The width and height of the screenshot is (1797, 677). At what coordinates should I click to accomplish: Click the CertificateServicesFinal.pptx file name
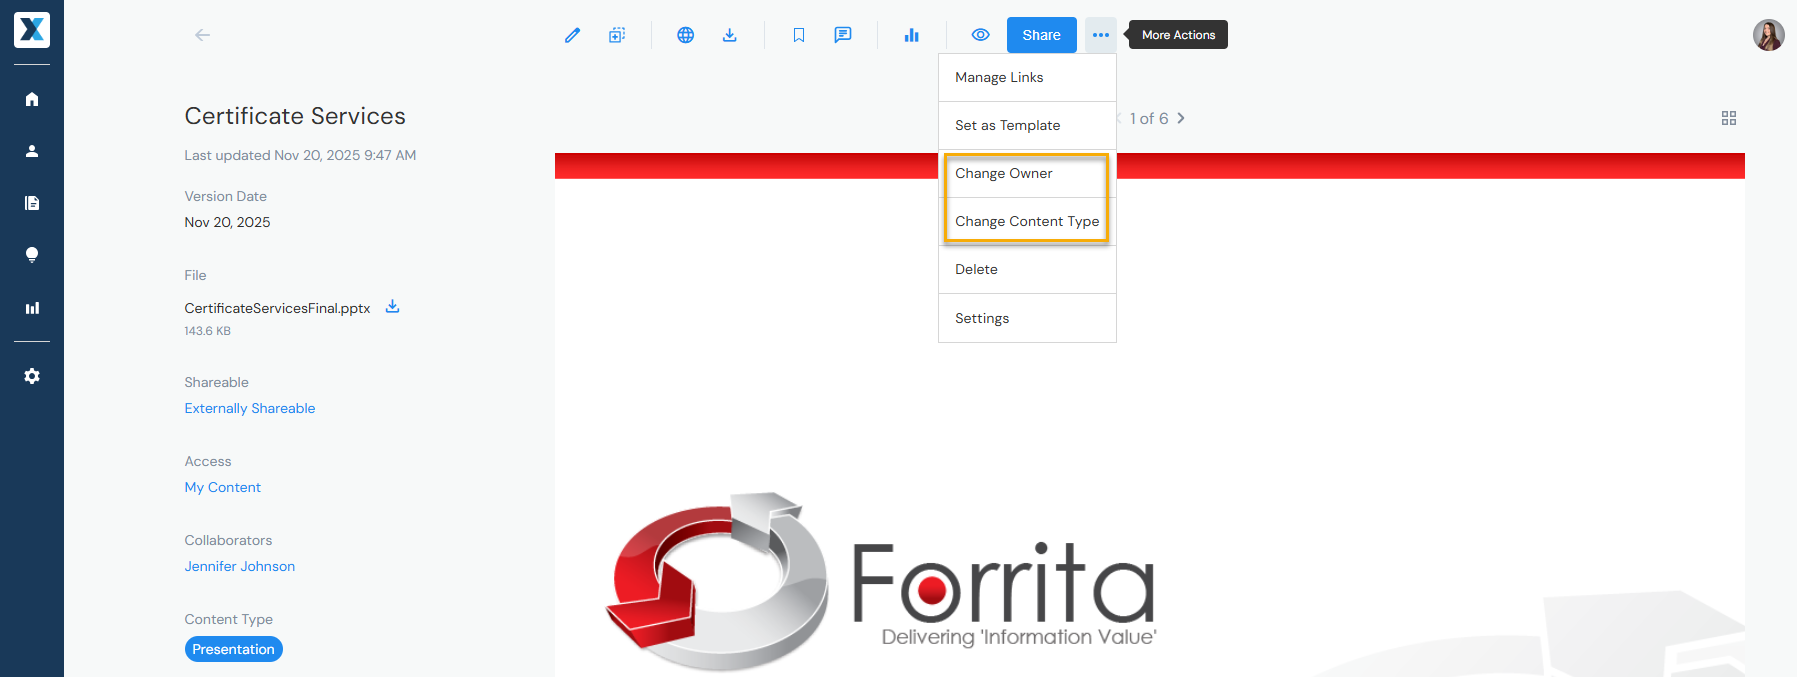click(x=277, y=308)
